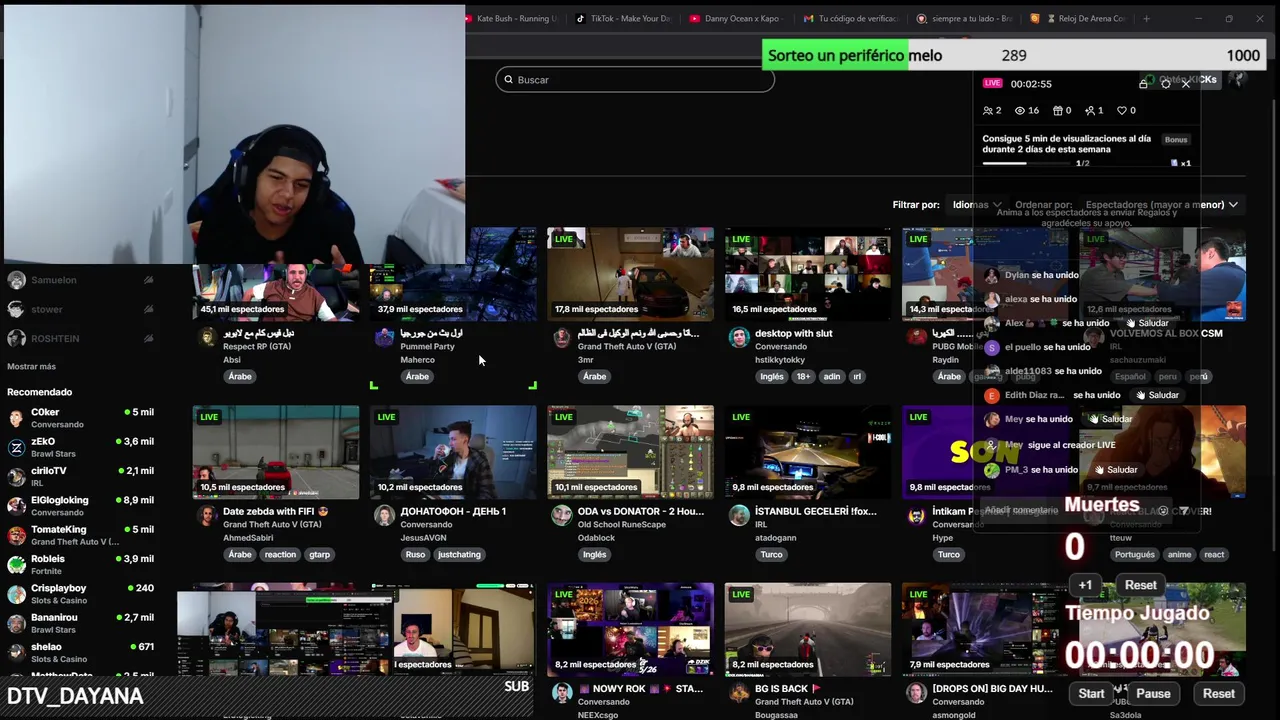Click the new followers icon showing 1

1091,111
